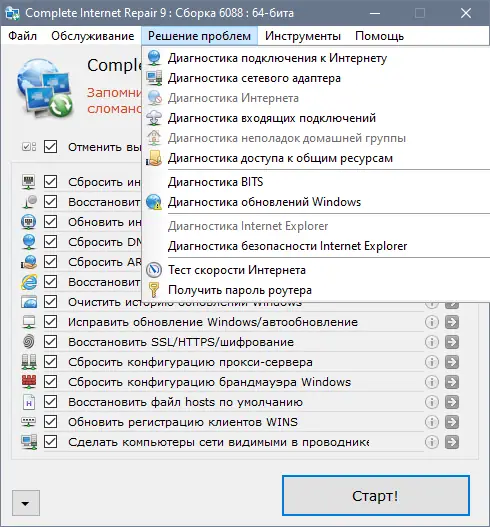Toggle Сбросить конфигурацию прокси-сервера checkbox
Viewport: 490px width, 527px height.
point(50,362)
